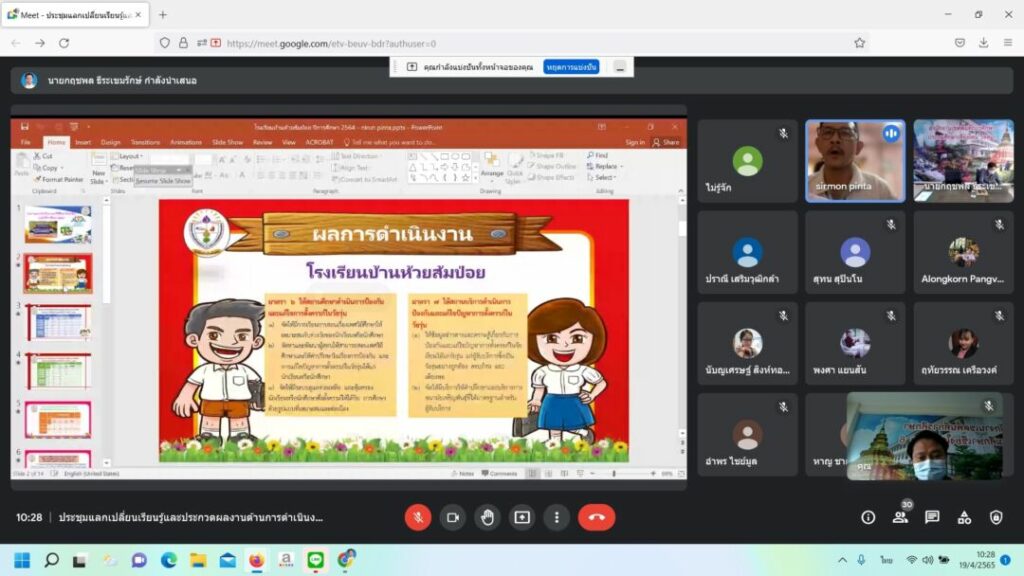Click Cut in PowerPoint clipboard group
The width and height of the screenshot is (1024, 576).
[44, 157]
